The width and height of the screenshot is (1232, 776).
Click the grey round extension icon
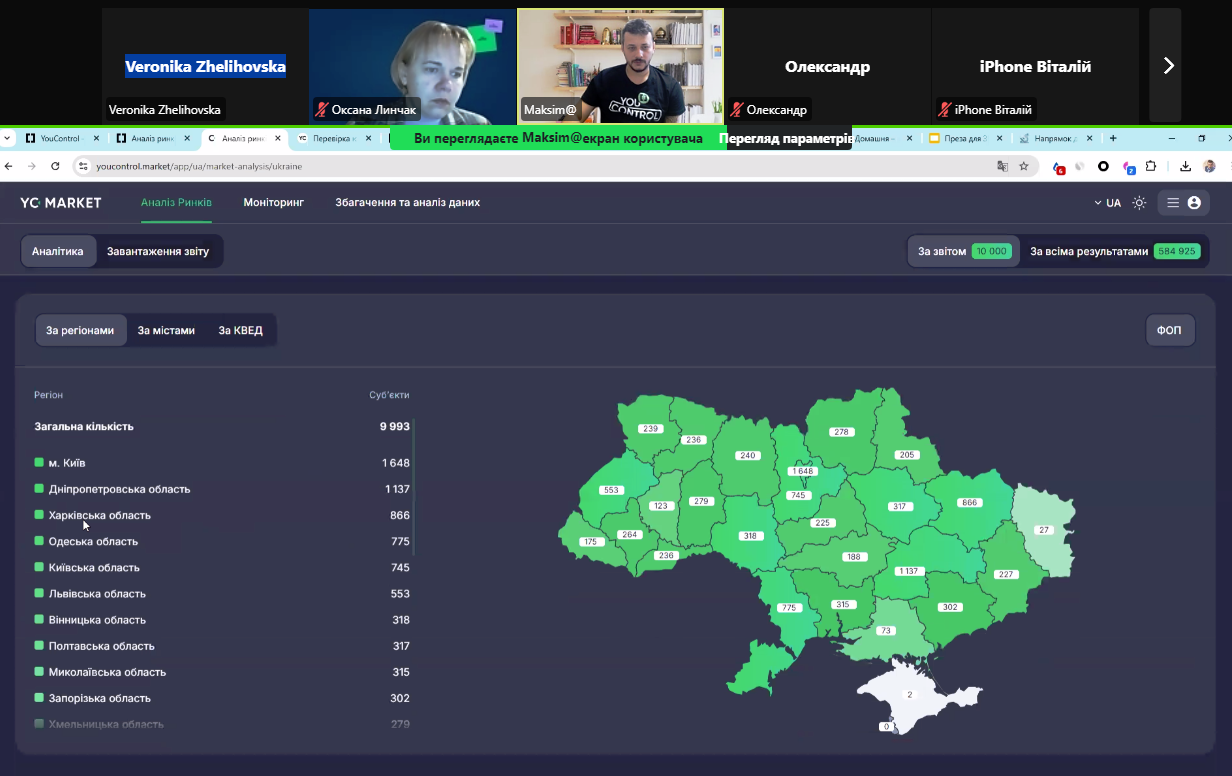click(x=1081, y=166)
